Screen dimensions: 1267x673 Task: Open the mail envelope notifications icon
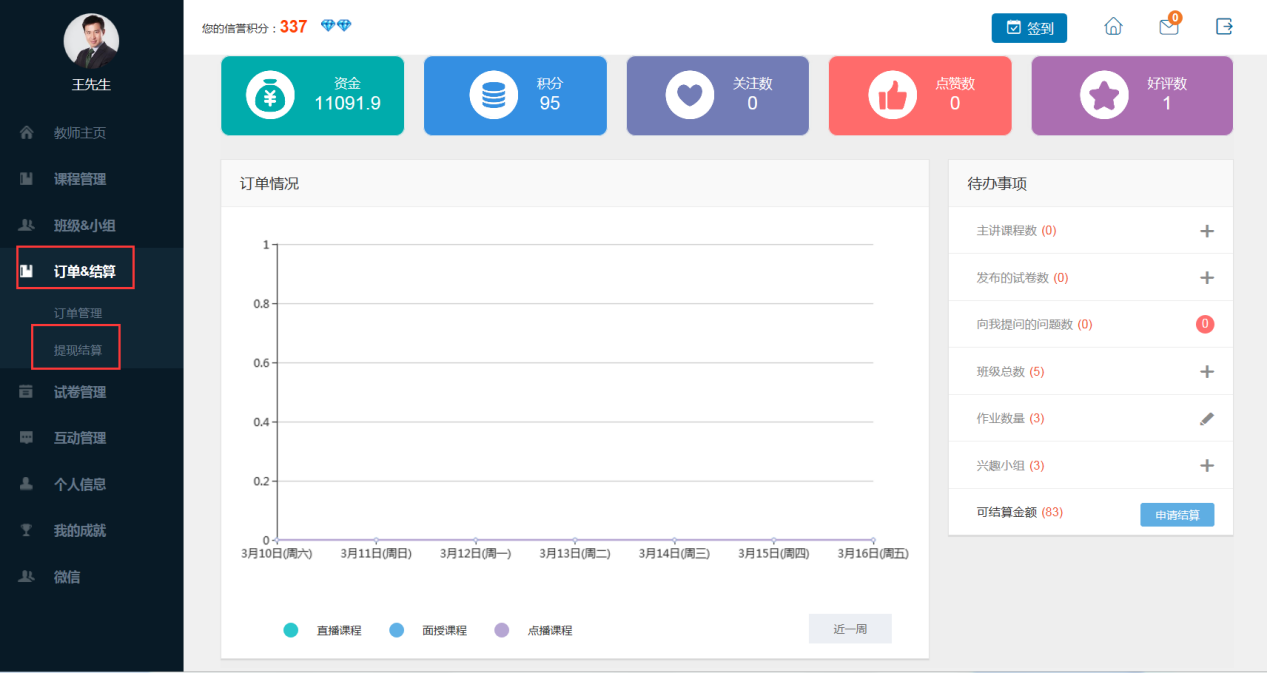[1169, 27]
